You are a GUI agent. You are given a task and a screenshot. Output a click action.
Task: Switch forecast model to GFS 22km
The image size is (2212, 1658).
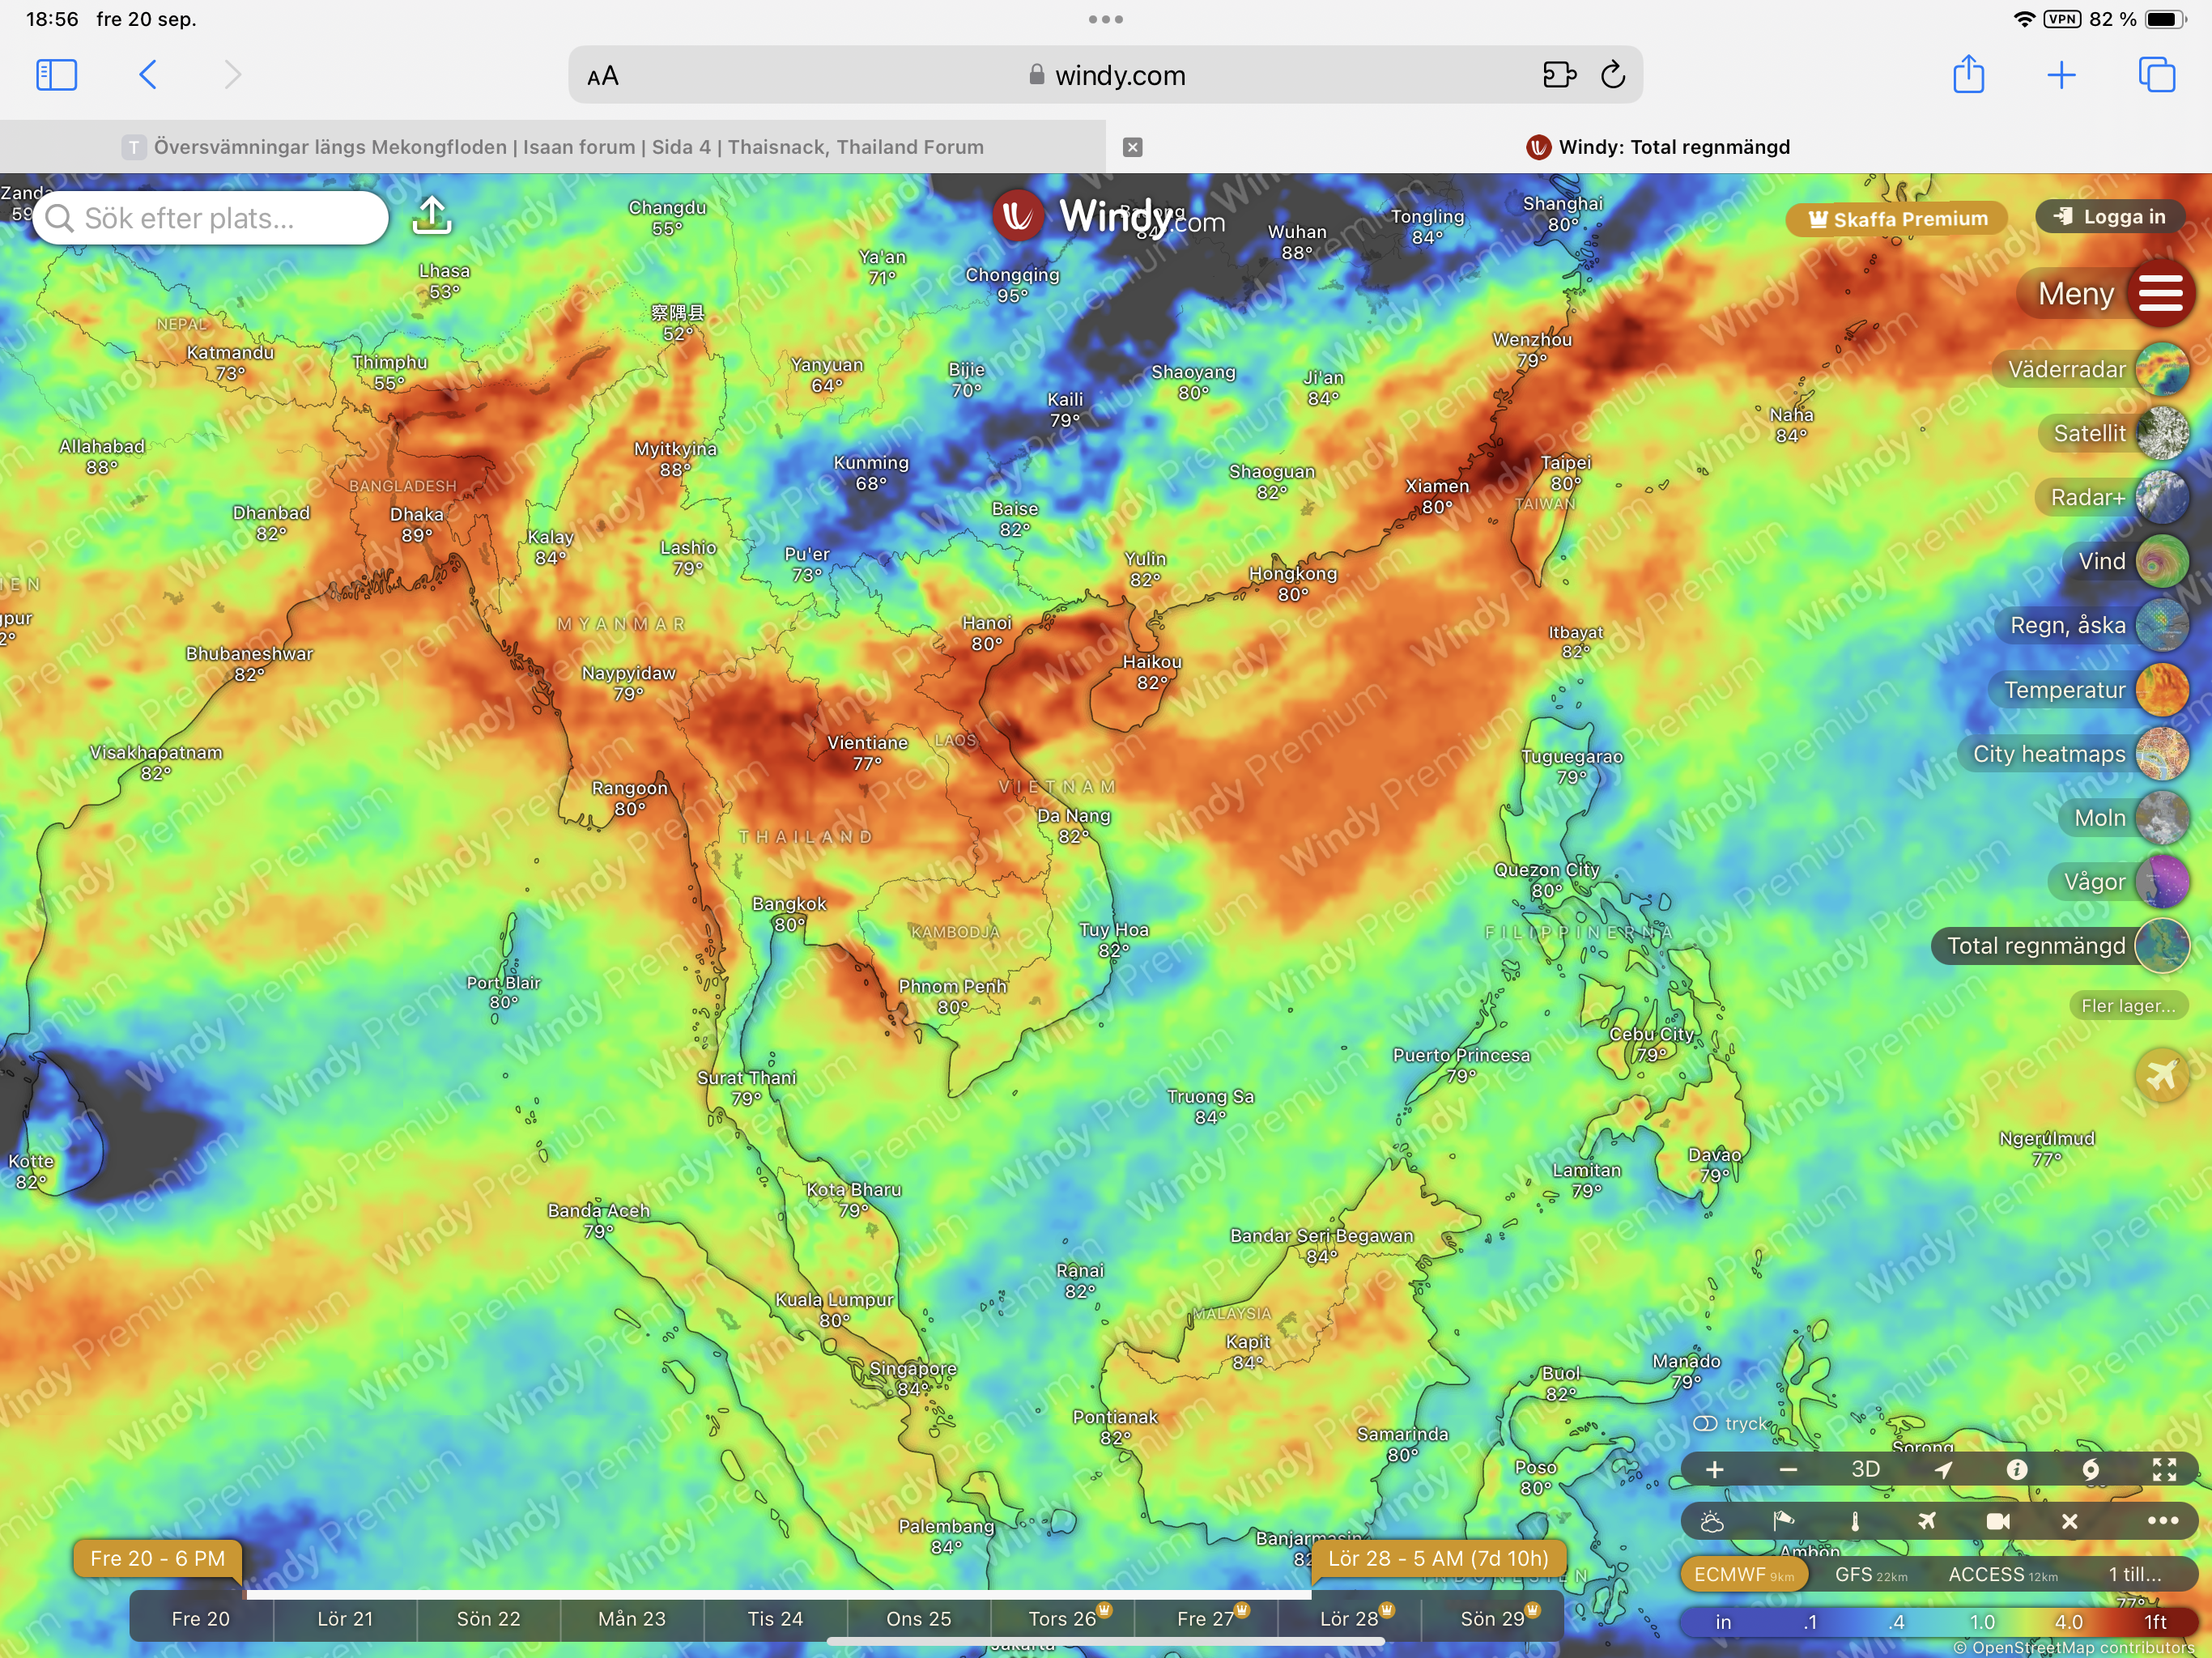[1870, 1575]
